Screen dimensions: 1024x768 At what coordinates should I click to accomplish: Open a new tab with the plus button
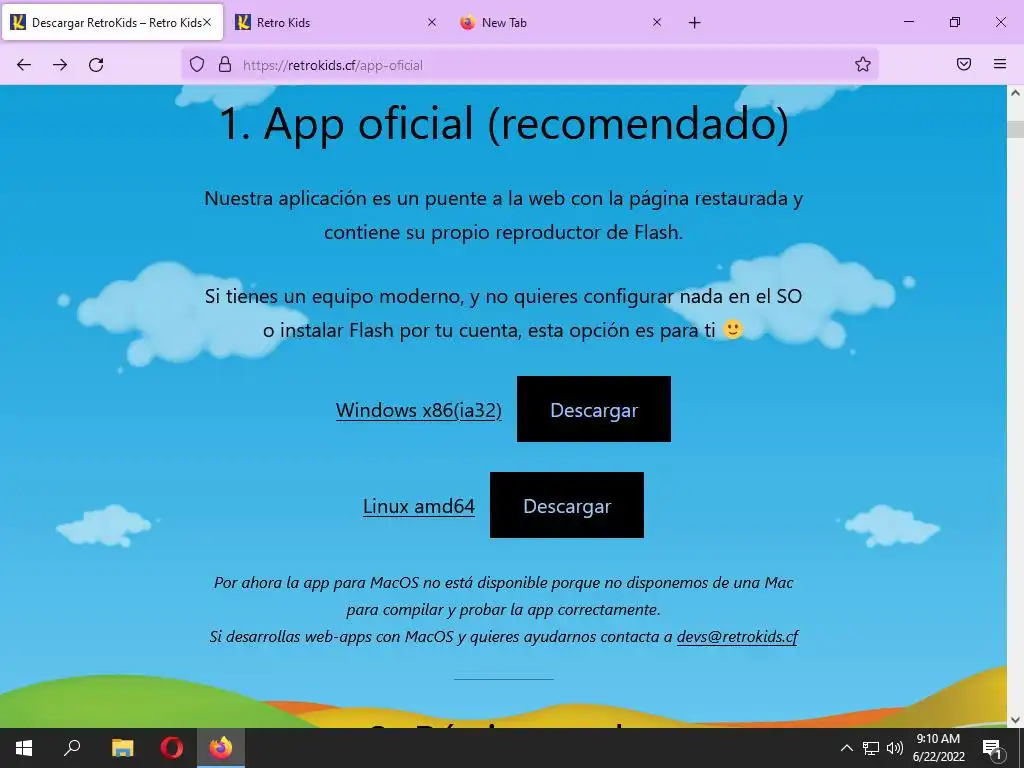[694, 23]
